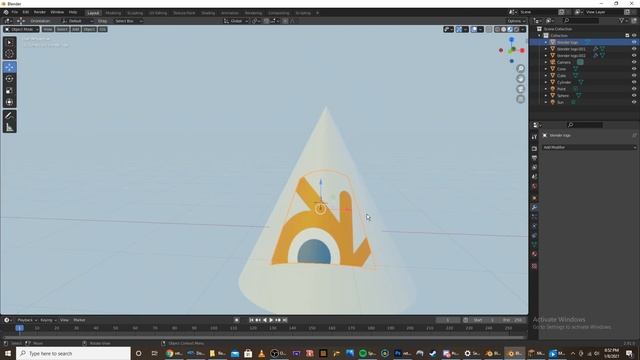Switch perspective/orthographic view icon

point(520,99)
